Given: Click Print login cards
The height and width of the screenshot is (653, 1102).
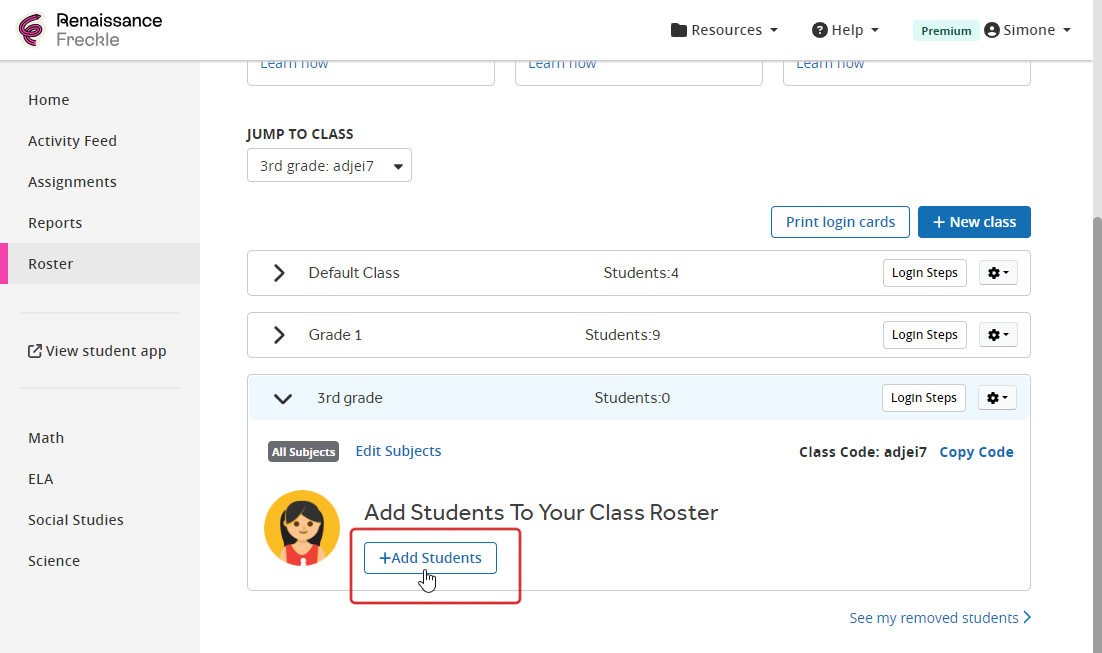Looking at the screenshot, I should (x=840, y=222).
